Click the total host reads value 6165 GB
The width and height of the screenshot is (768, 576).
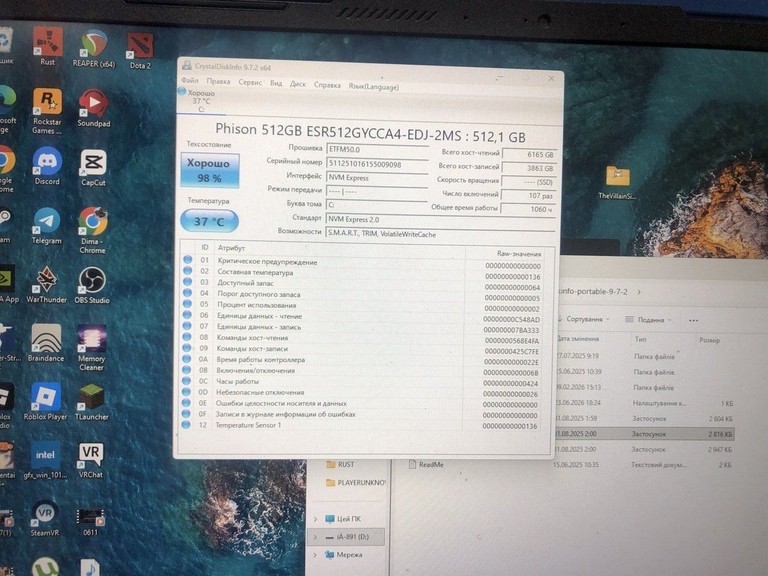point(529,154)
